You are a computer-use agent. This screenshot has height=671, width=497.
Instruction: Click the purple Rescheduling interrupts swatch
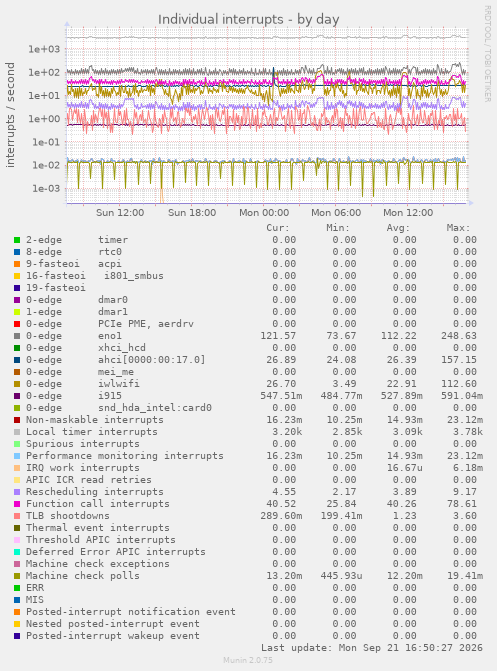(17, 492)
